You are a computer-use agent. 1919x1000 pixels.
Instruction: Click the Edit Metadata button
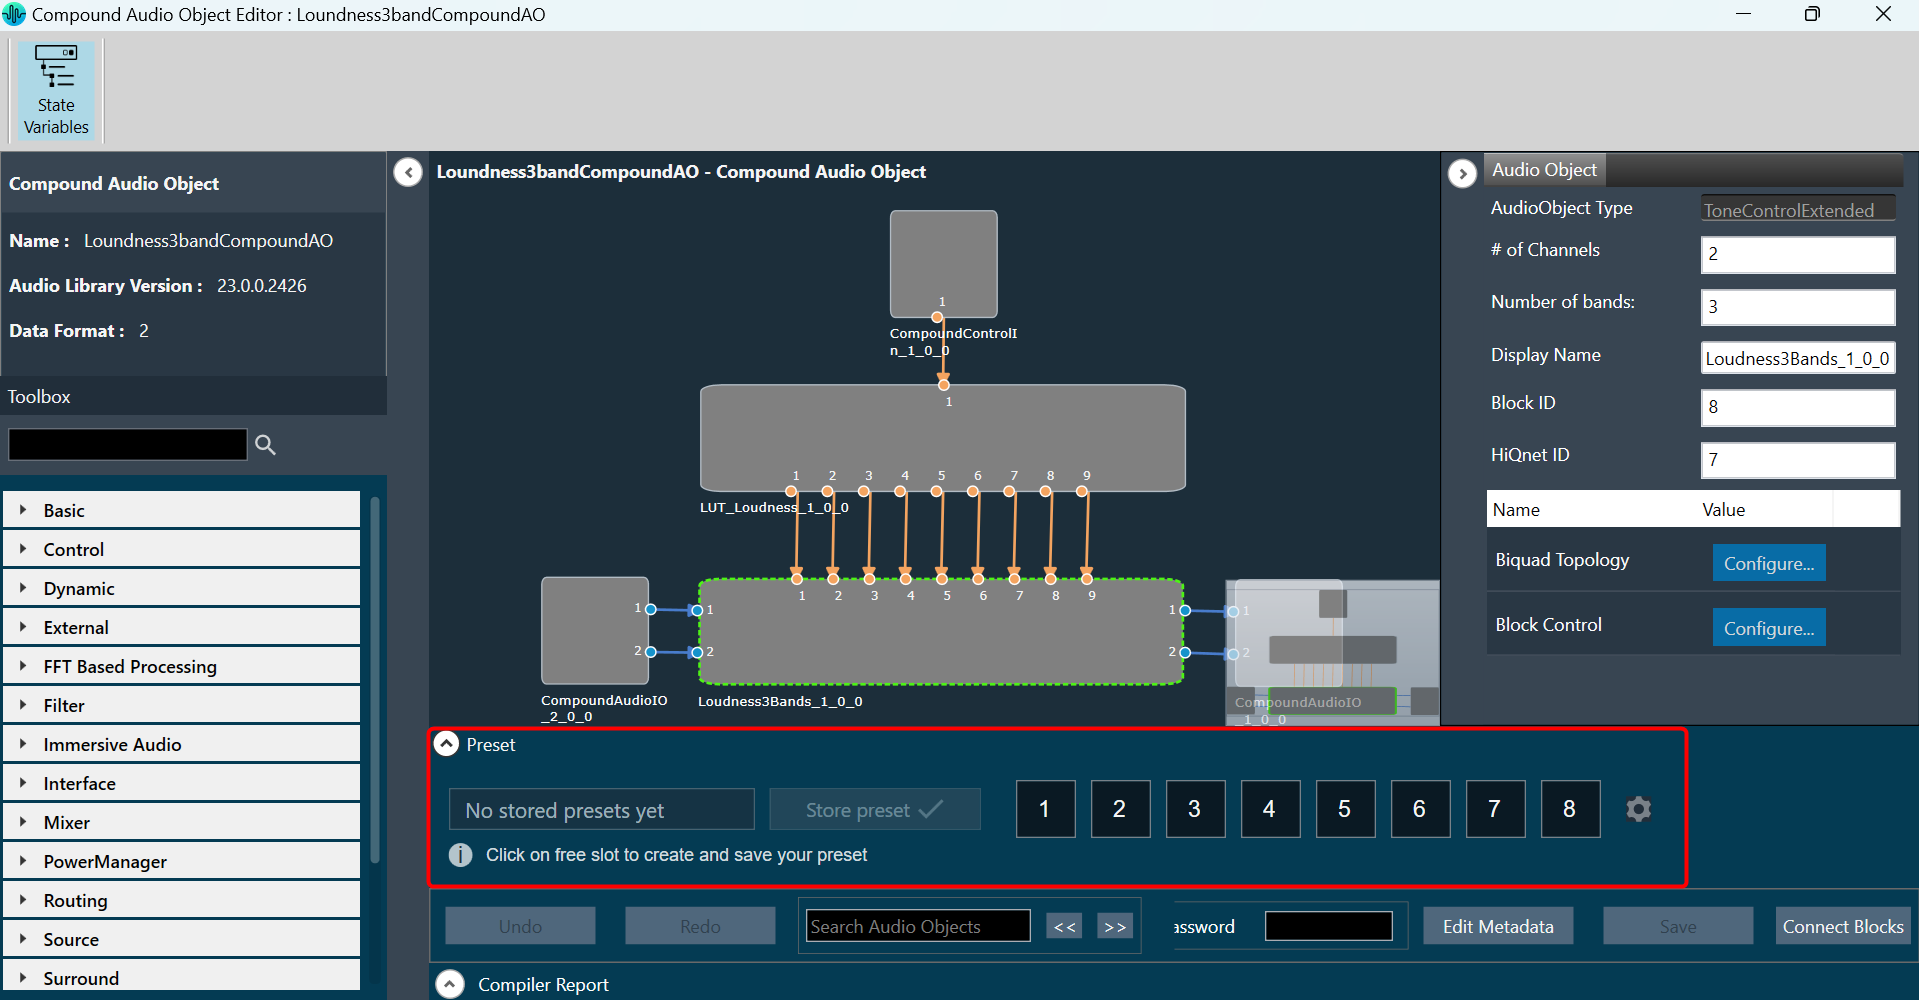(x=1498, y=926)
